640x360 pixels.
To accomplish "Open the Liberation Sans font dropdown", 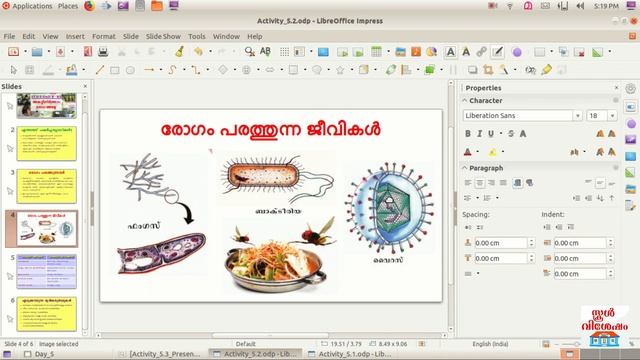I will (577, 116).
